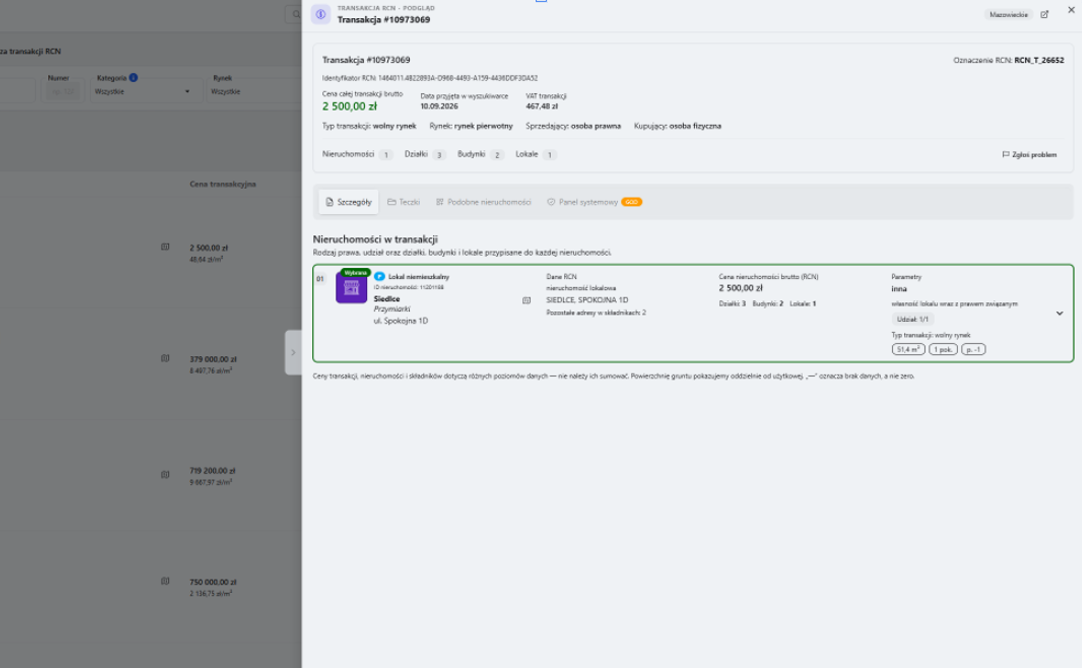Click the map icon beside SIEDLCE, SPOKOJNA 1D

click(x=527, y=300)
